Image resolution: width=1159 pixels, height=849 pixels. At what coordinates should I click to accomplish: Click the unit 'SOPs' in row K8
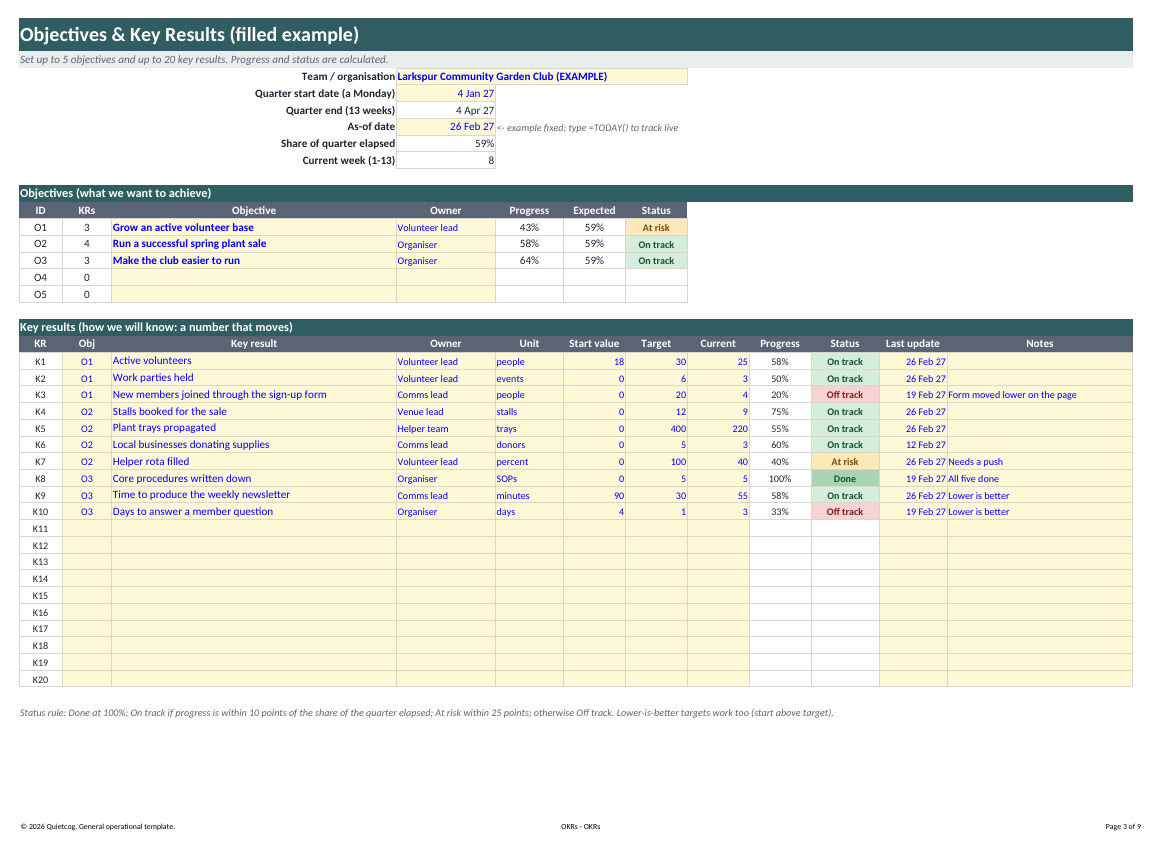tap(529, 479)
